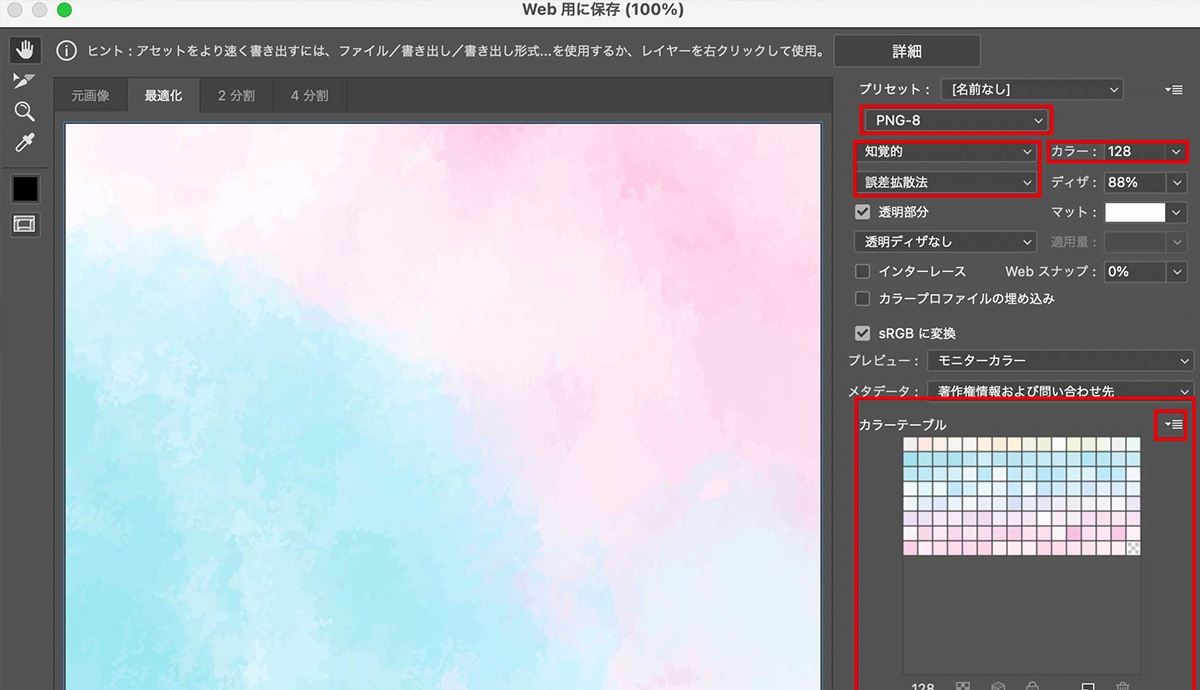Open the プリセット dropdown
Screen dimensions: 1200x690
click(1034, 90)
